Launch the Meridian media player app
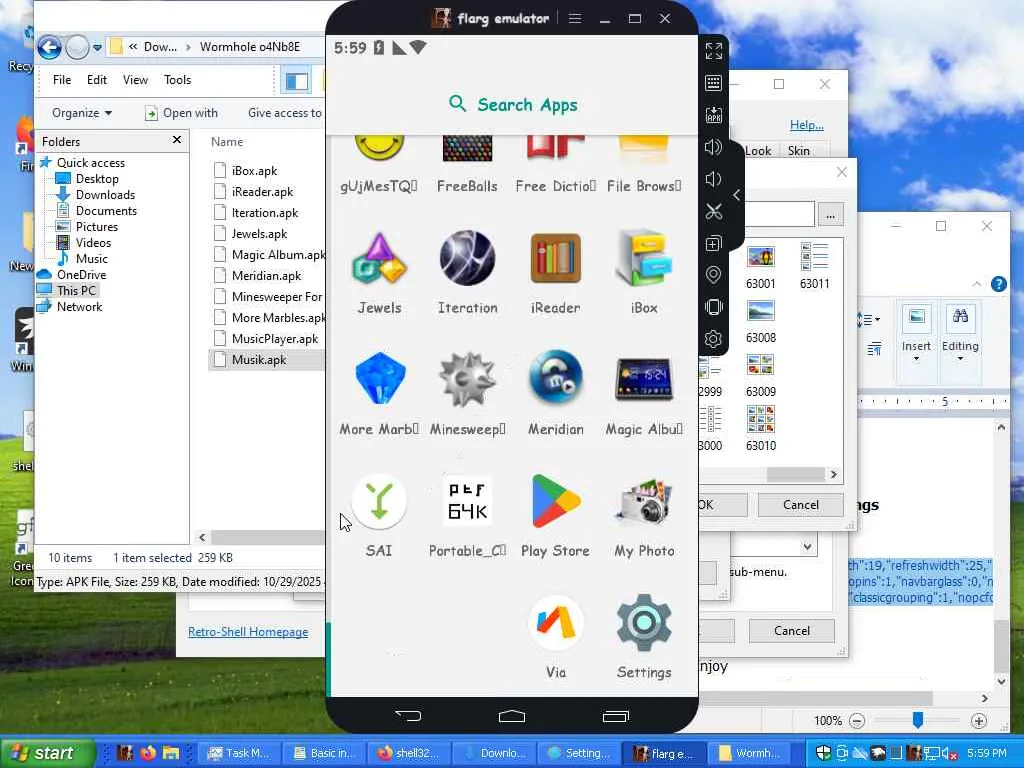Screen dimensions: 1024x768 556,377
